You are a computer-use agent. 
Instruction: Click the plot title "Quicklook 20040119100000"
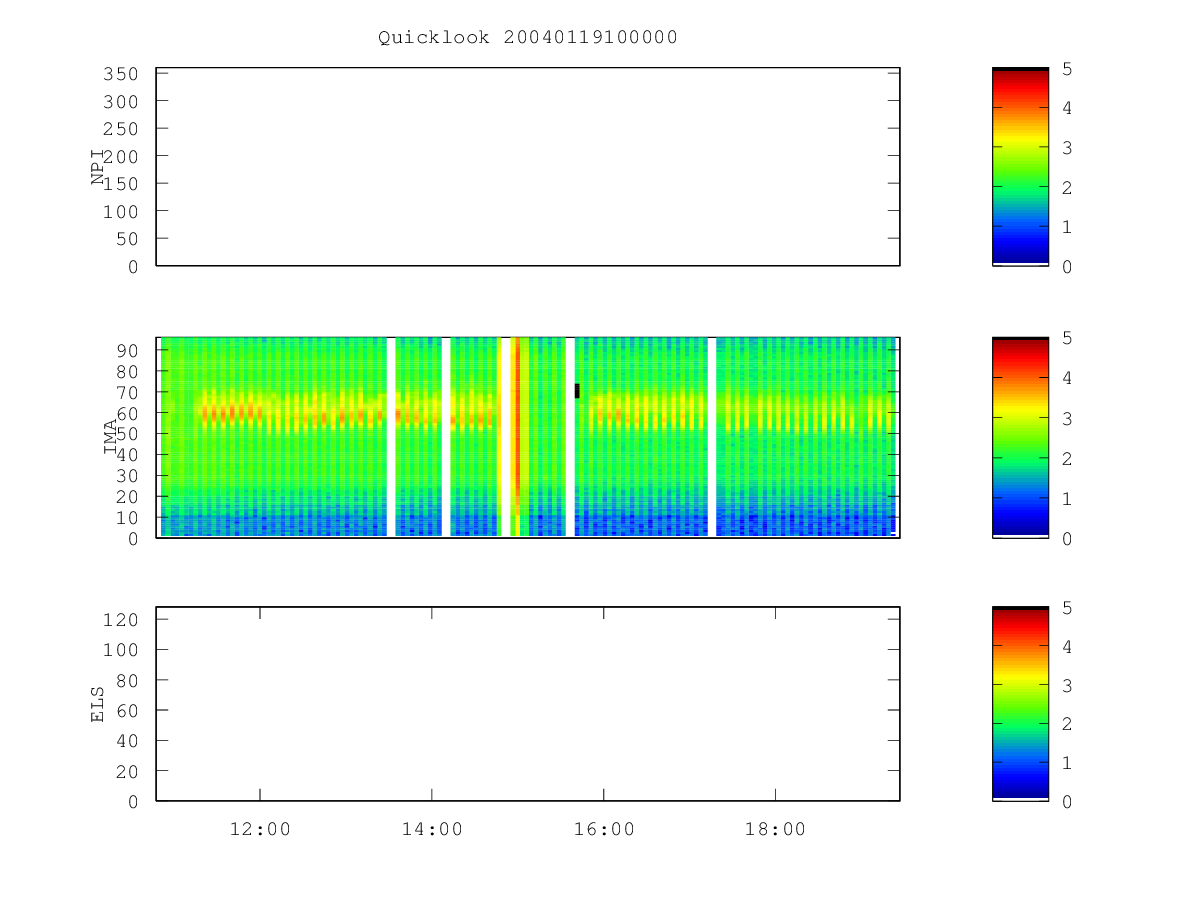pyautogui.click(x=528, y=38)
